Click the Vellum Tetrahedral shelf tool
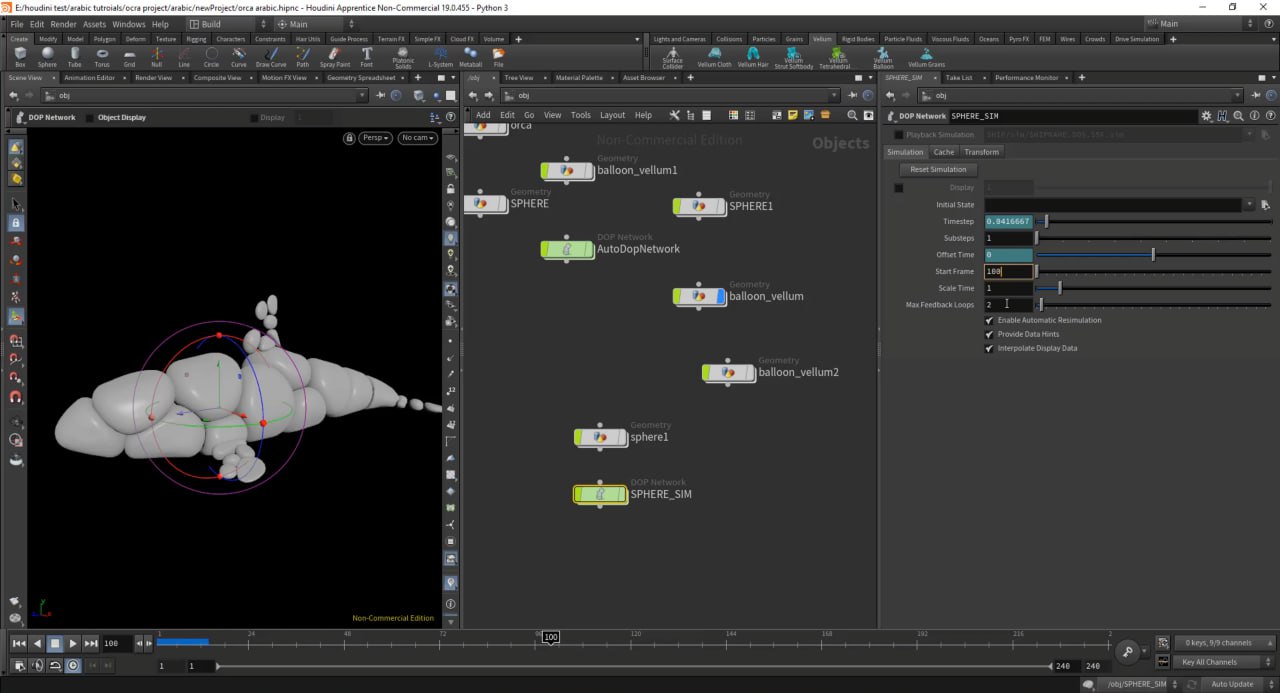Image resolution: width=1280 pixels, height=693 pixels. 835,57
